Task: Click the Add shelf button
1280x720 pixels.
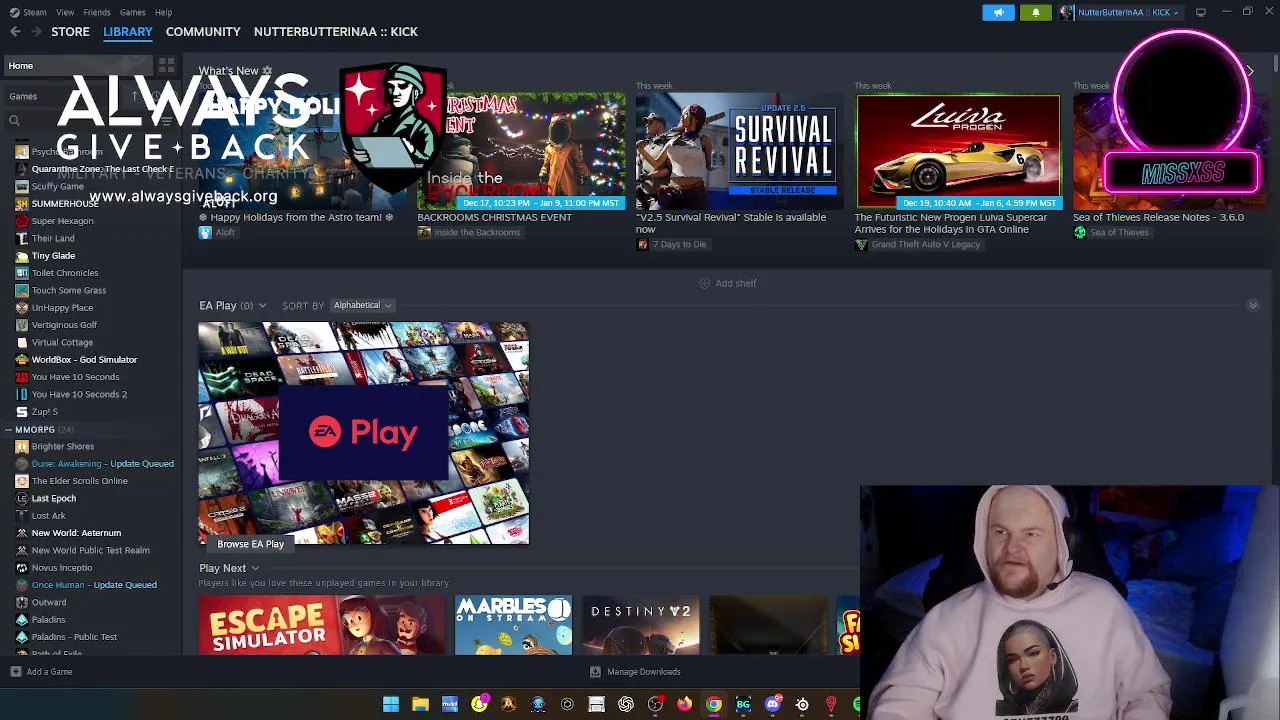Action: (x=727, y=283)
